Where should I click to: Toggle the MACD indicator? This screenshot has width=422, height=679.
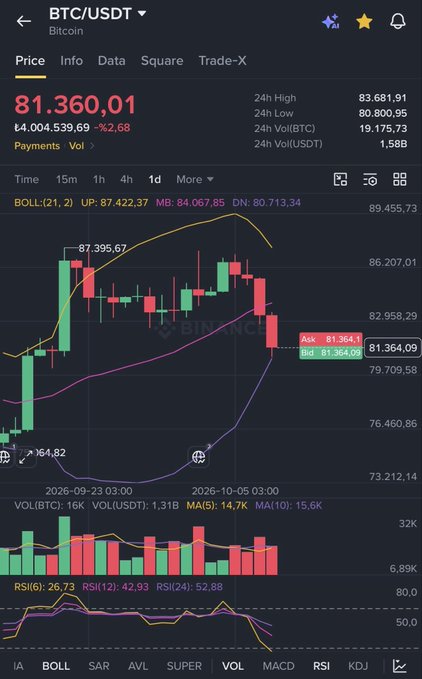tap(278, 666)
